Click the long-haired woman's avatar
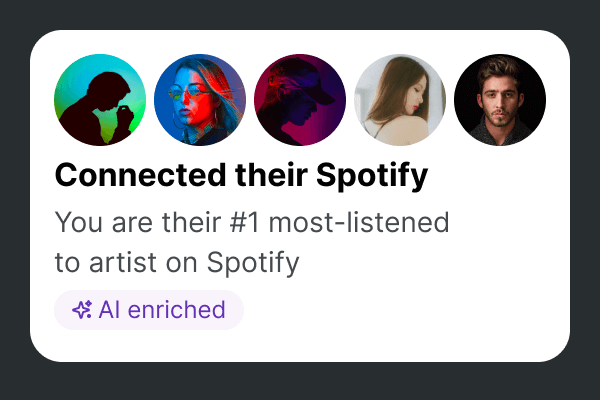Image resolution: width=600 pixels, height=400 pixels. pos(400,100)
